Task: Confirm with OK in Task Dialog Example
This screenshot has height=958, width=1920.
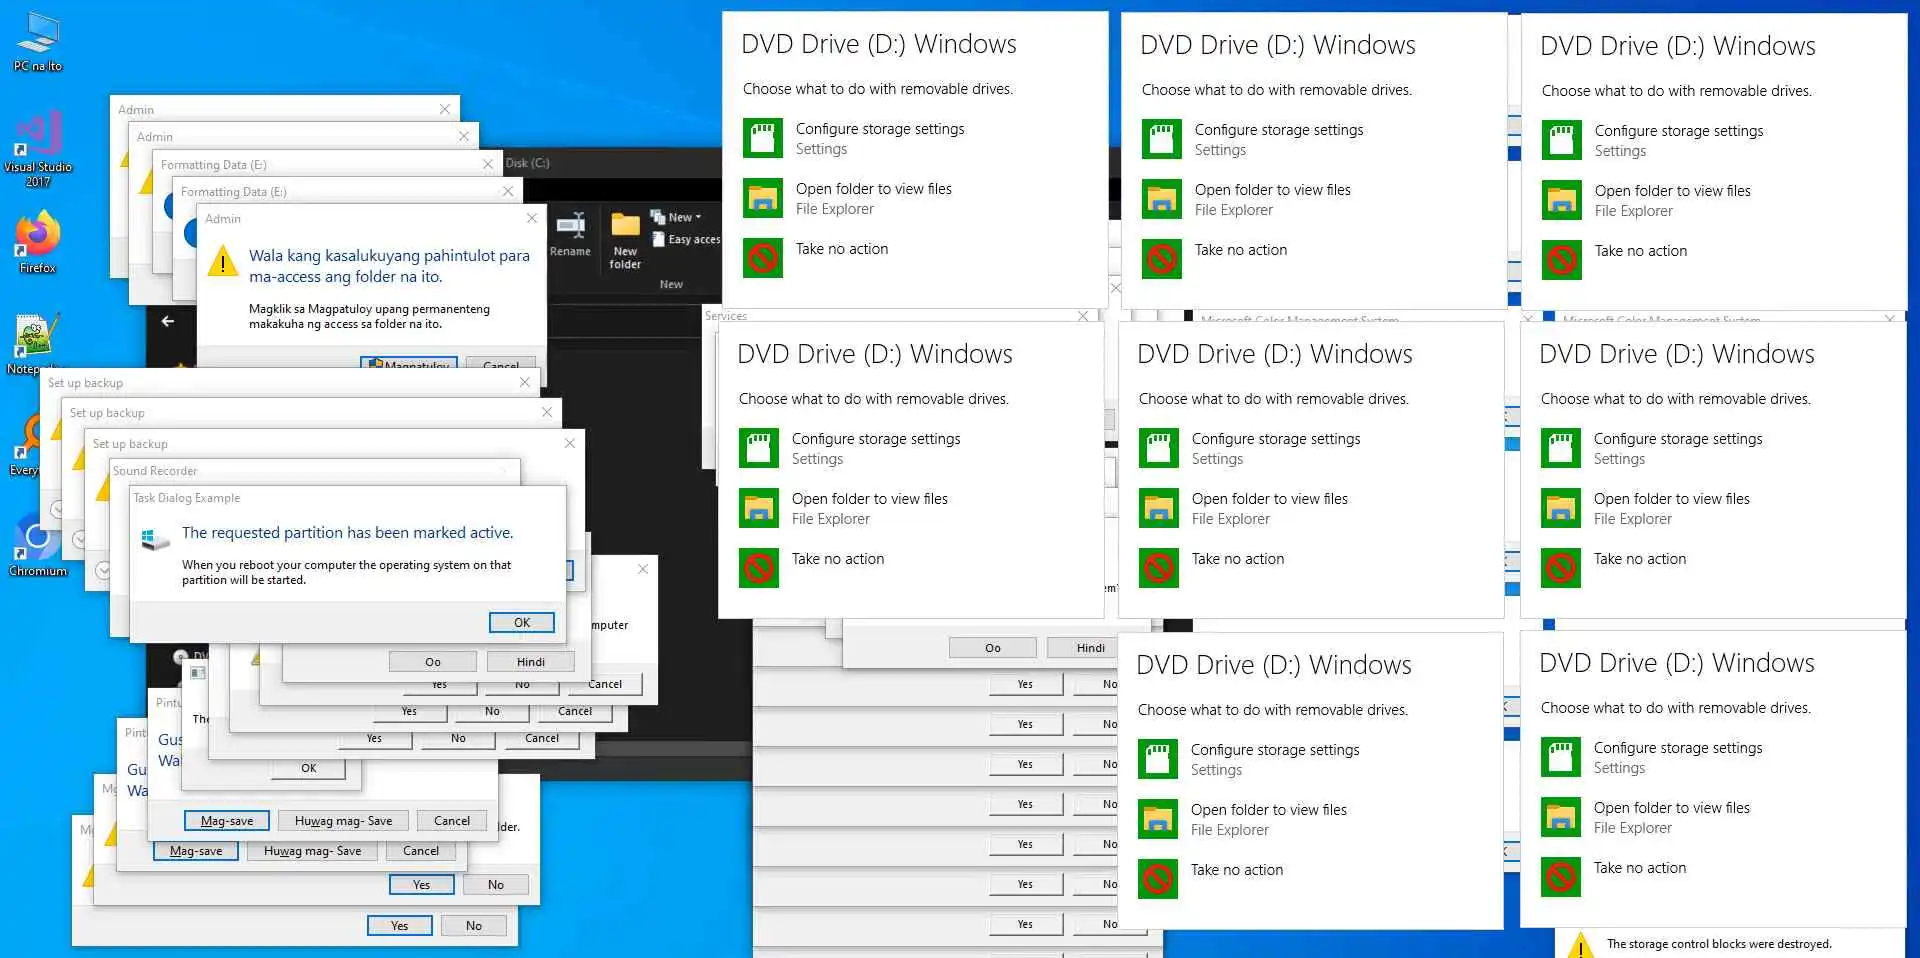Action: (x=522, y=622)
